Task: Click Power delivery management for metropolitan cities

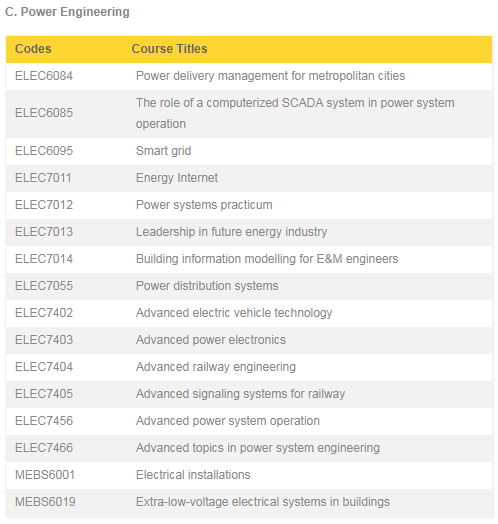Action: [270, 76]
